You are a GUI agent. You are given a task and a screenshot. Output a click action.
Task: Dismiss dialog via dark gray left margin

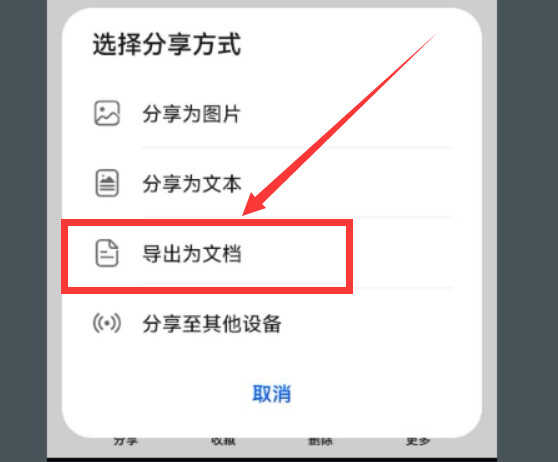23,231
